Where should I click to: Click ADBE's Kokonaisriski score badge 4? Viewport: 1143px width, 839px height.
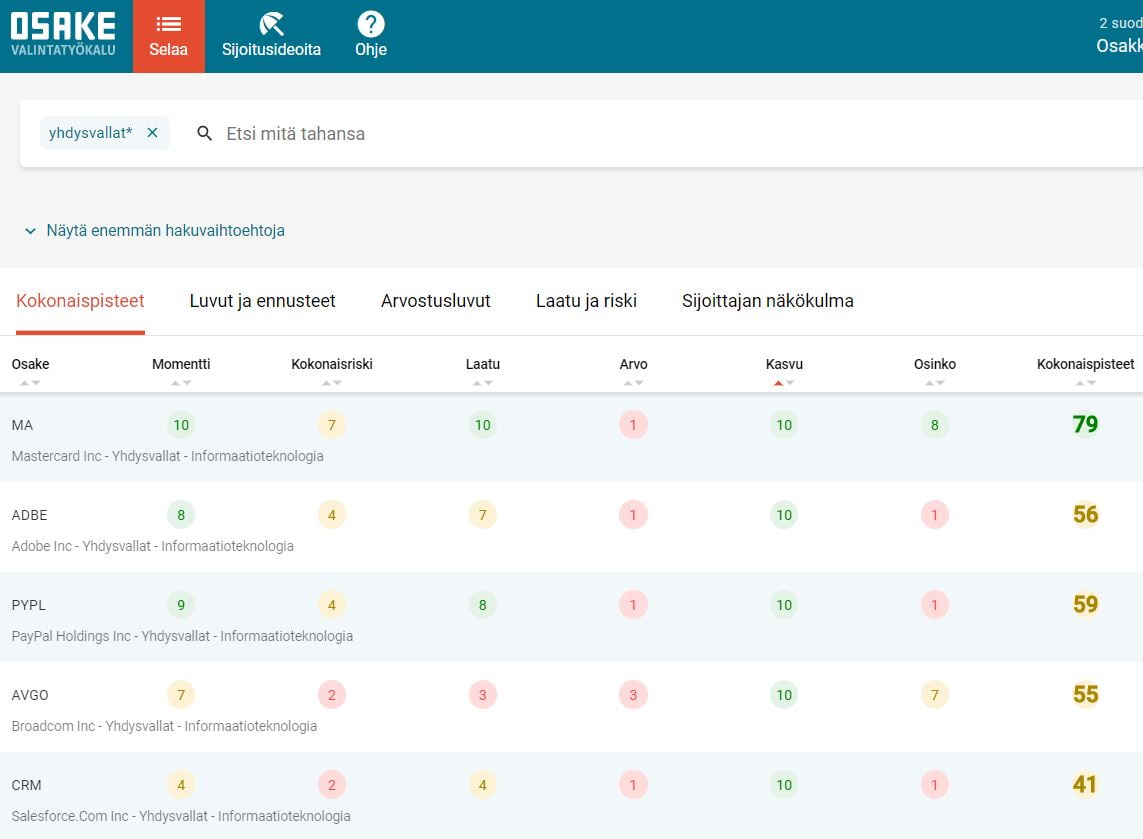(x=332, y=515)
